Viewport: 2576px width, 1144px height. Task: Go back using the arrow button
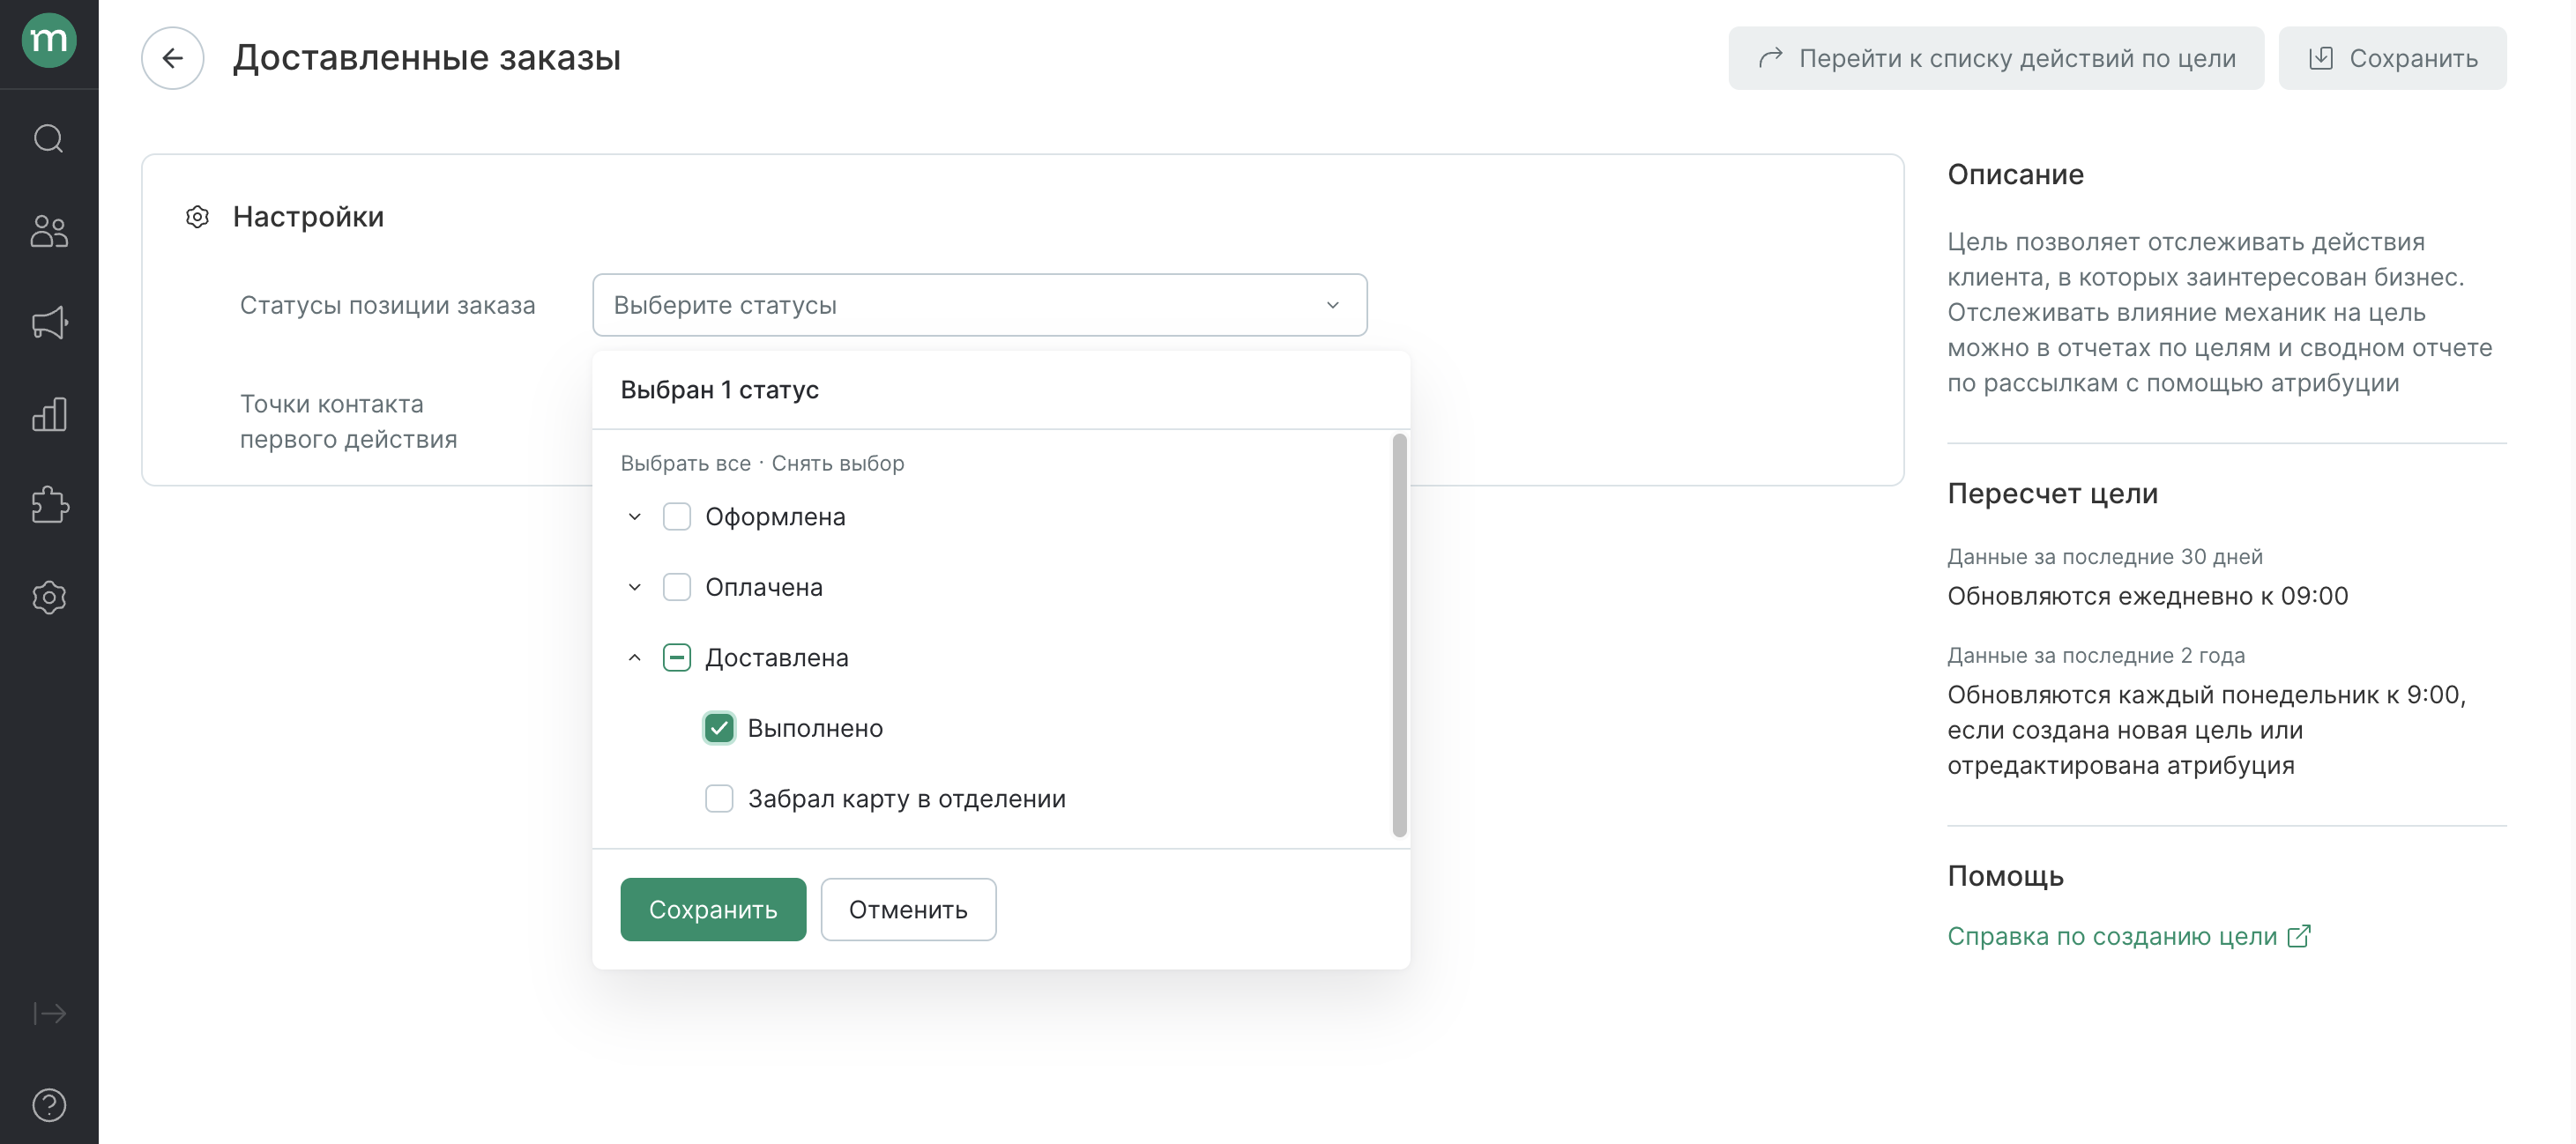tap(172, 58)
